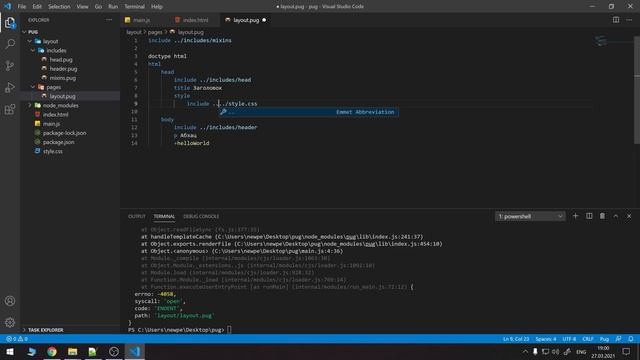Click pages in the breadcrumb
Viewport: 640px width, 360px height.
(x=155, y=32)
